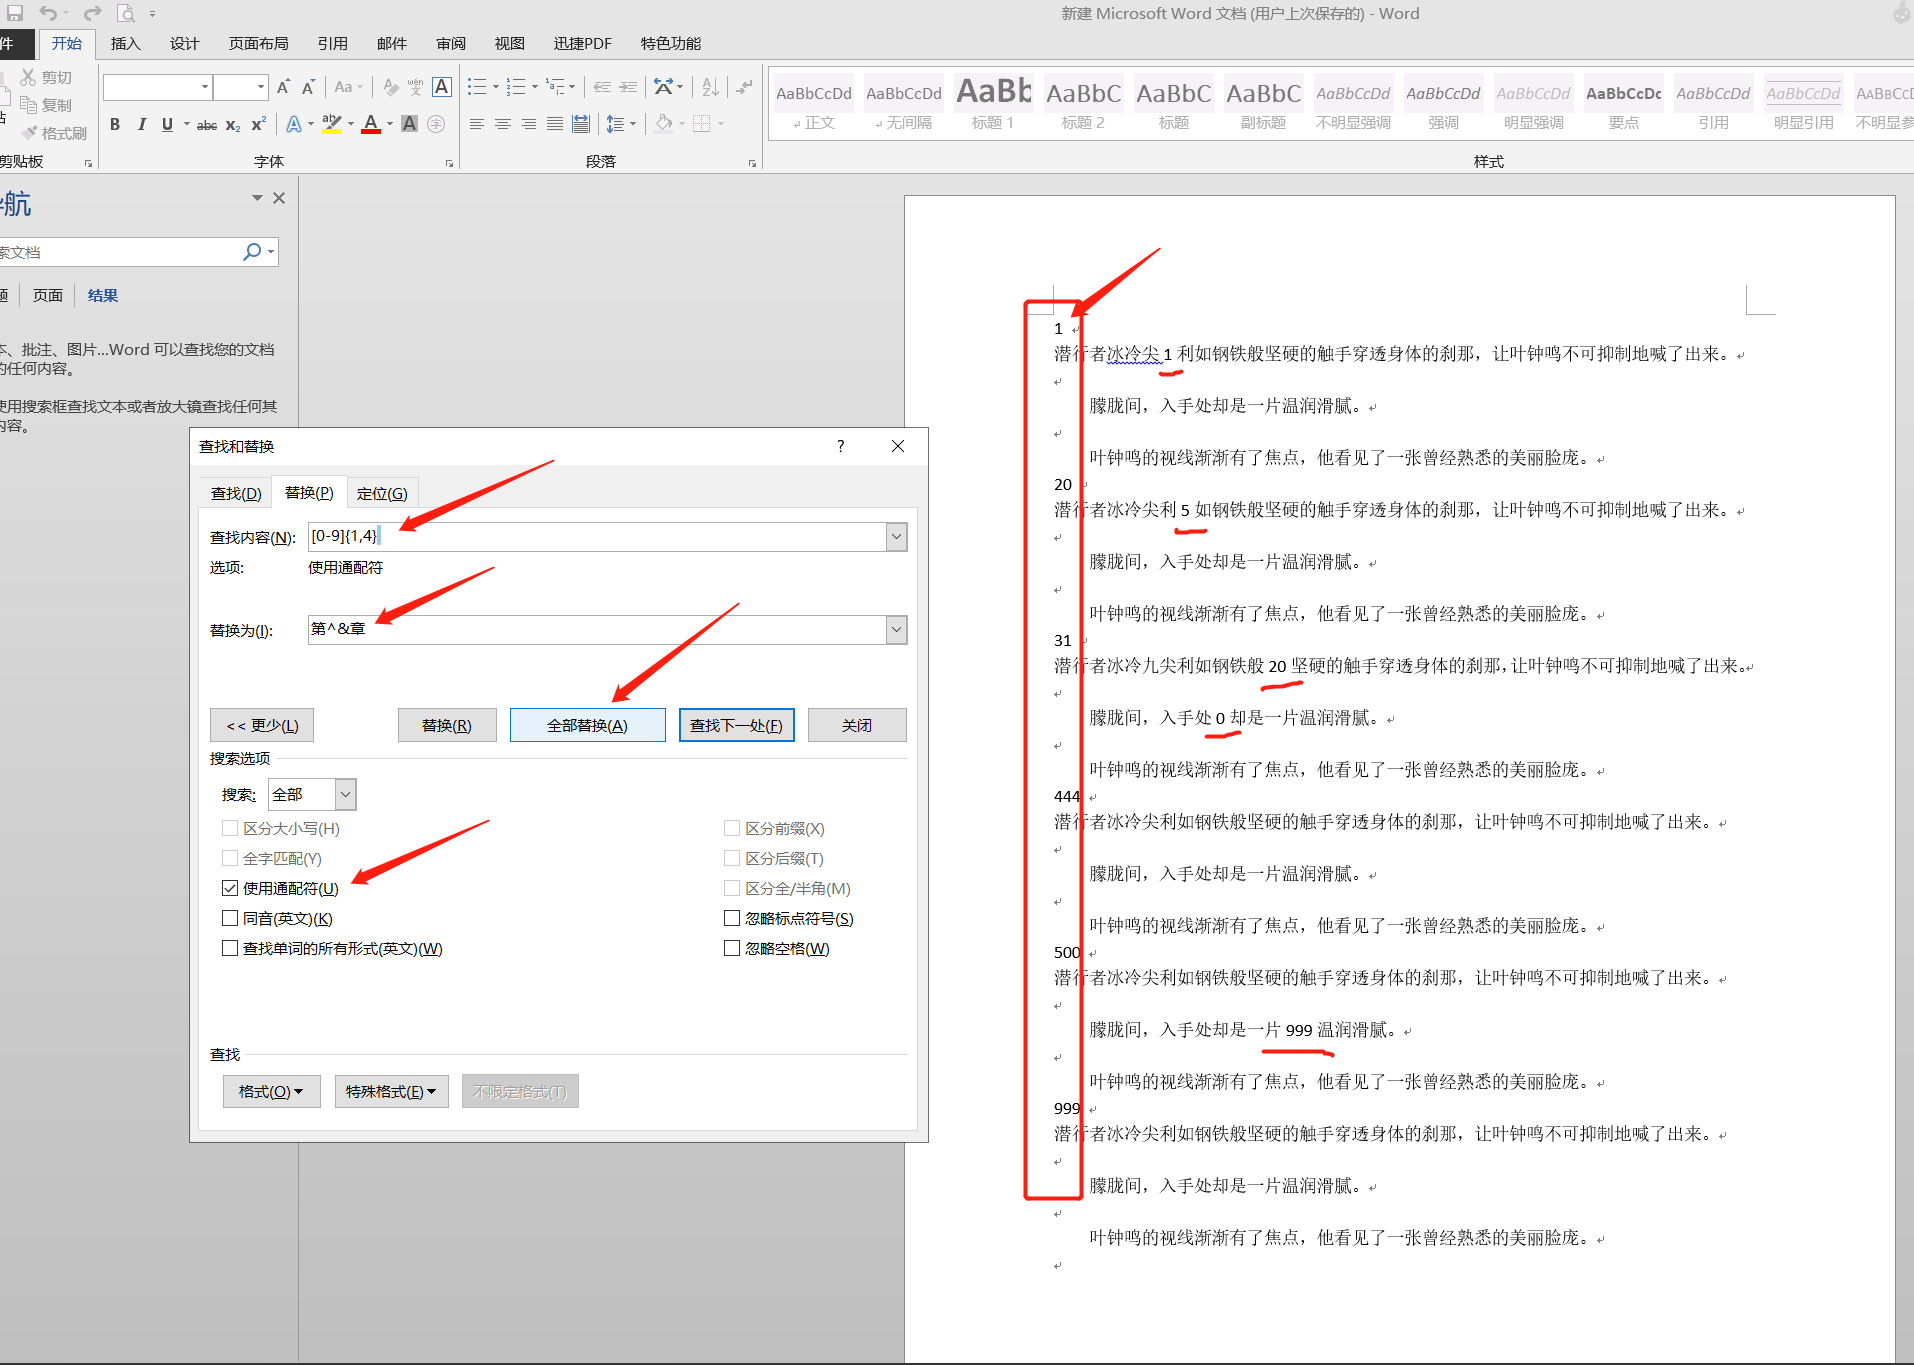Image resolution: width=1914 pixels, height=1365 pixels.
Task: Apply strikethrough to text
Action: (x=206, y=124)
